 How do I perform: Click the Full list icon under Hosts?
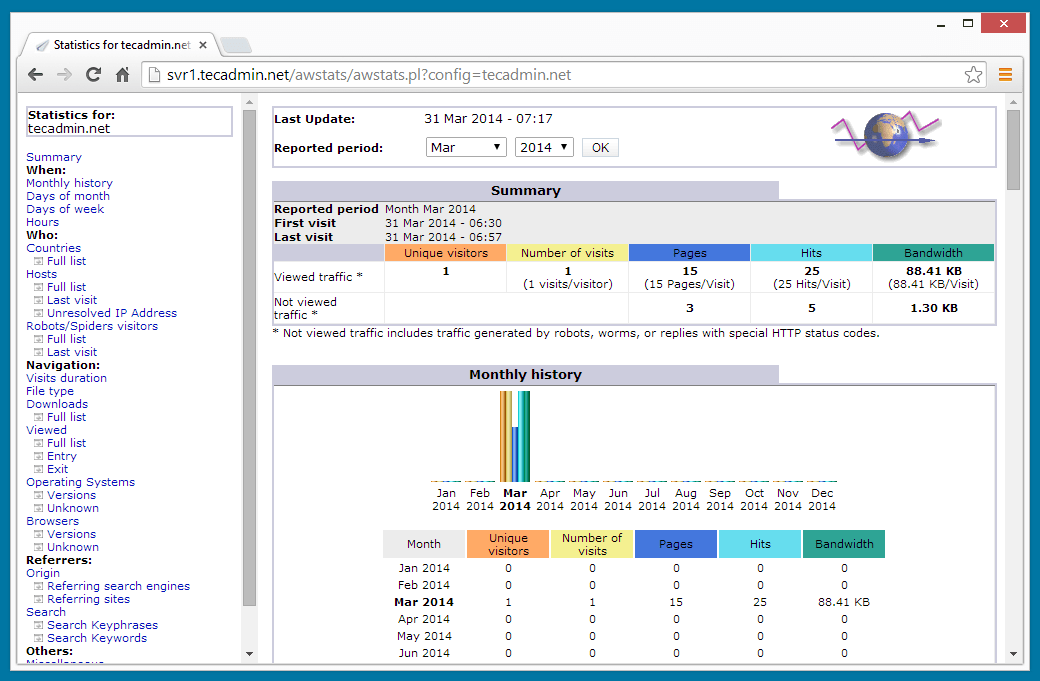point(37,287)
